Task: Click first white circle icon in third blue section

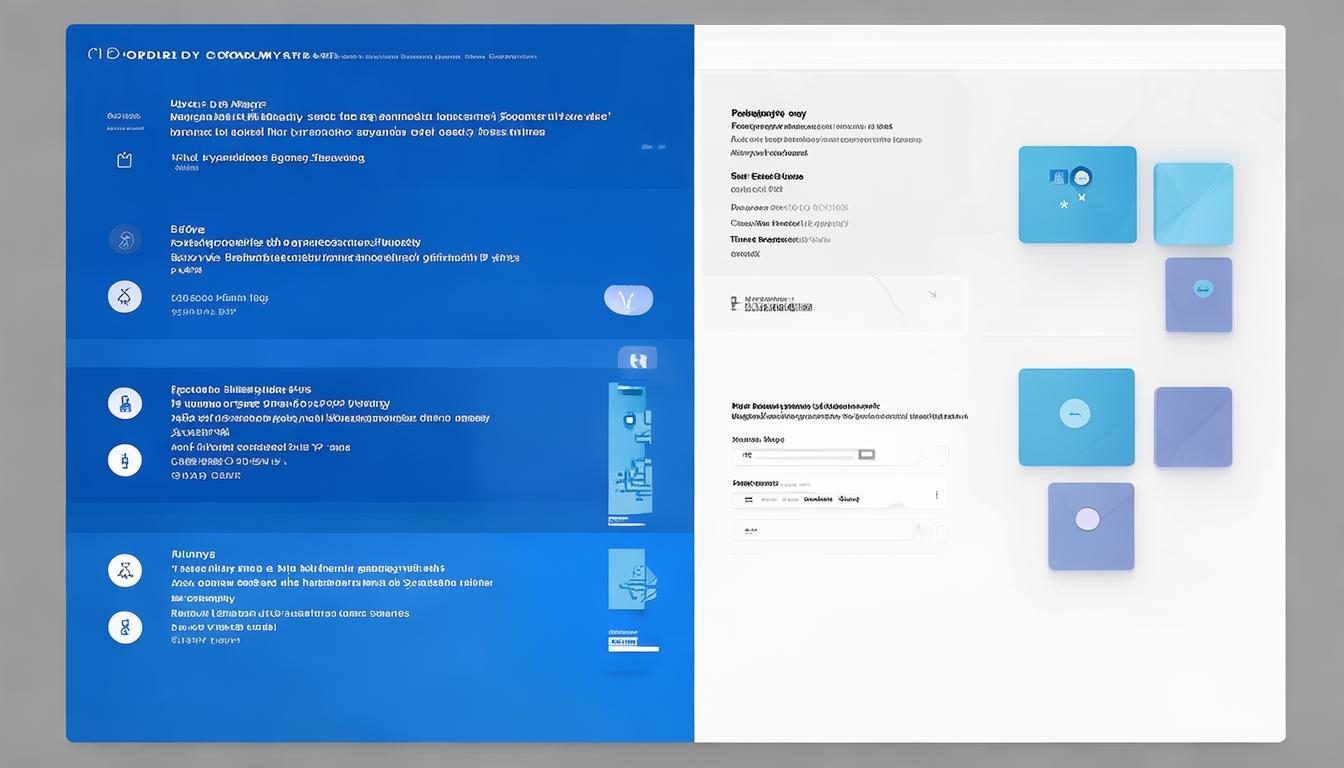Action: pyautogui.click(x=125, y=403)
